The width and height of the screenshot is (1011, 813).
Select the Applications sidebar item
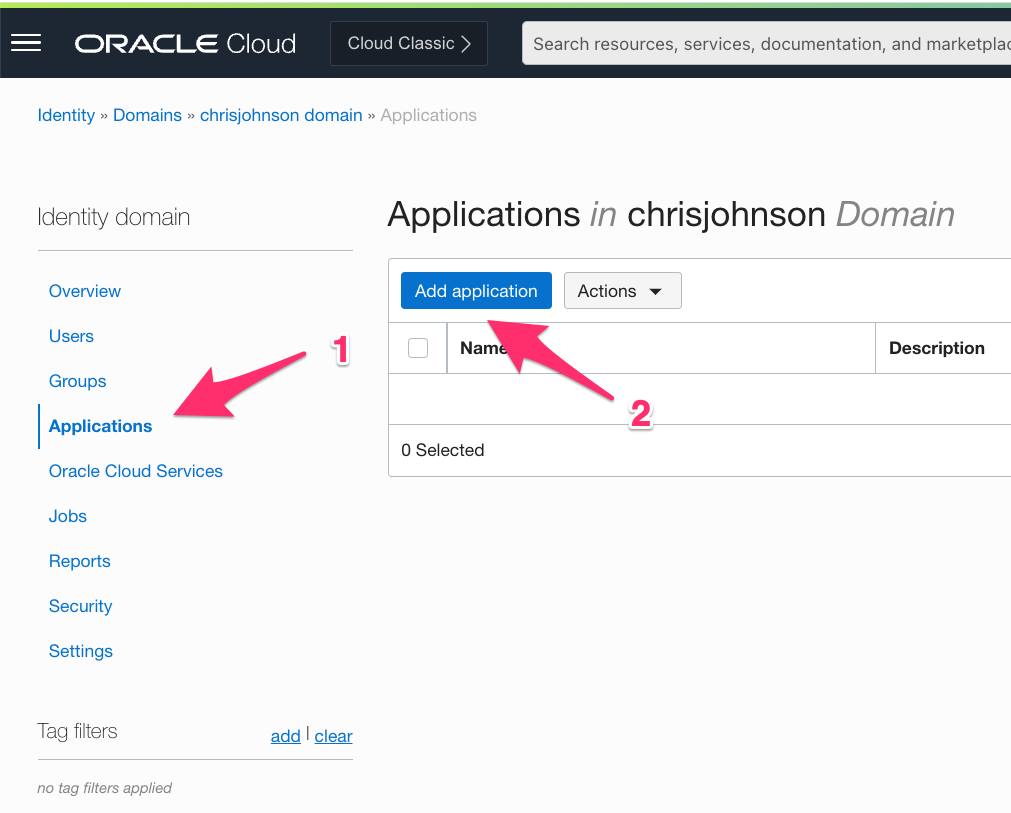click(x=100, y=426)
